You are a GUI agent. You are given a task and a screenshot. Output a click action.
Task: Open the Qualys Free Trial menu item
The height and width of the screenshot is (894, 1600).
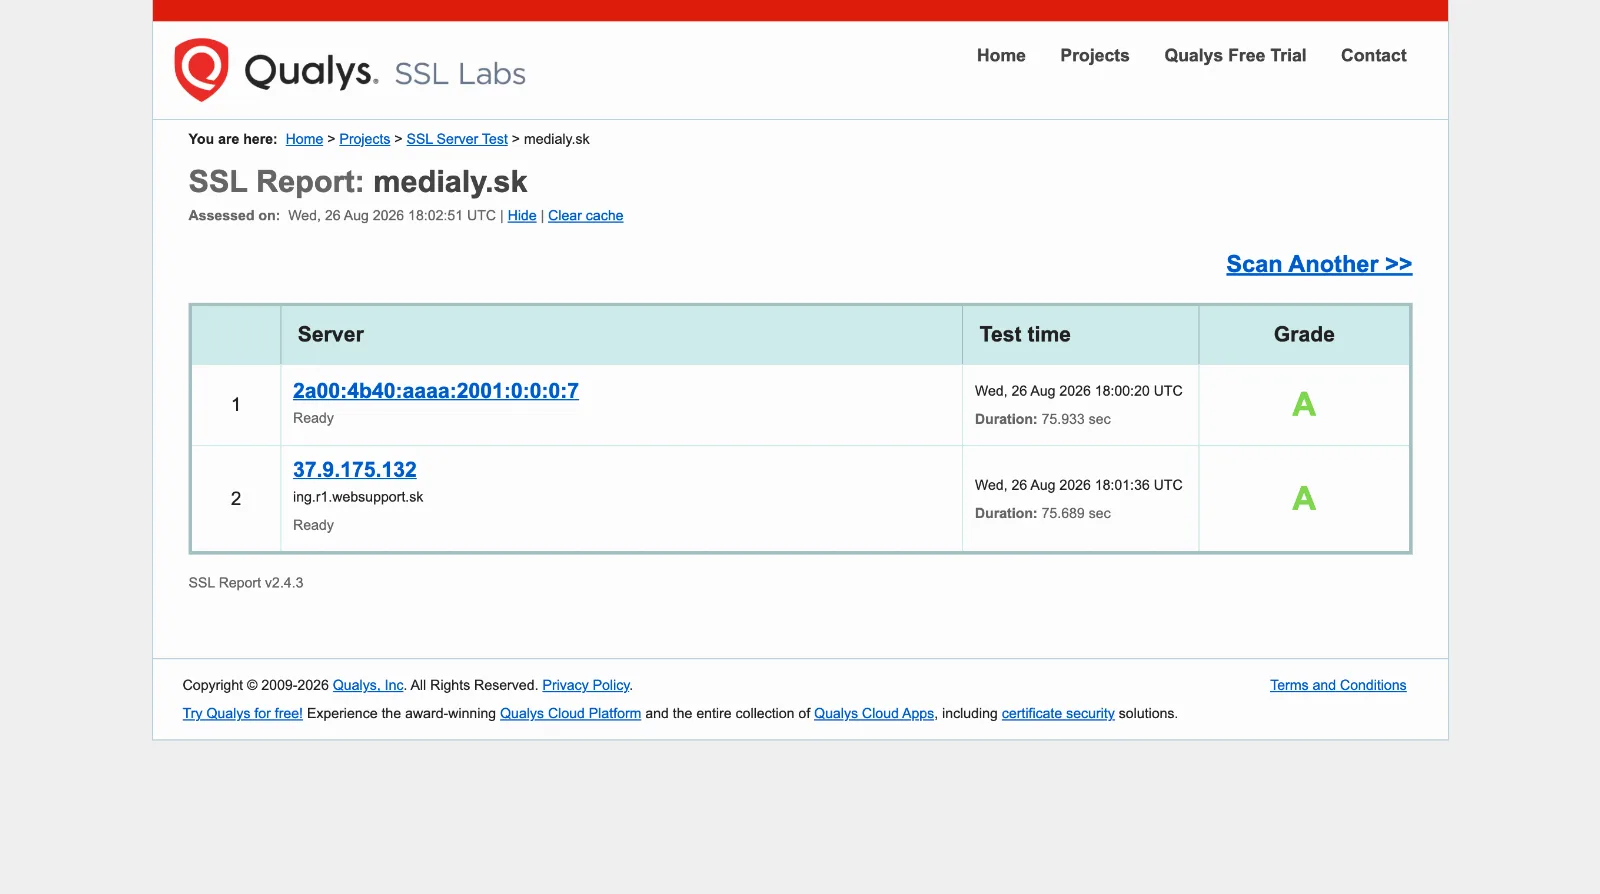(1235, 56)
